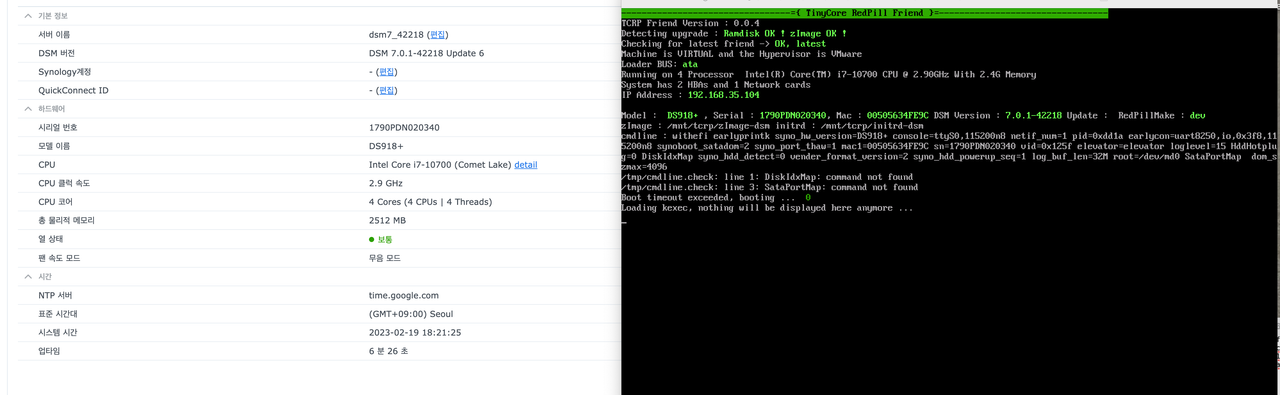Select serial number 1790PDN020340 in hardware section
This screenshot has width=1280, height=395.
click(404, 127)
